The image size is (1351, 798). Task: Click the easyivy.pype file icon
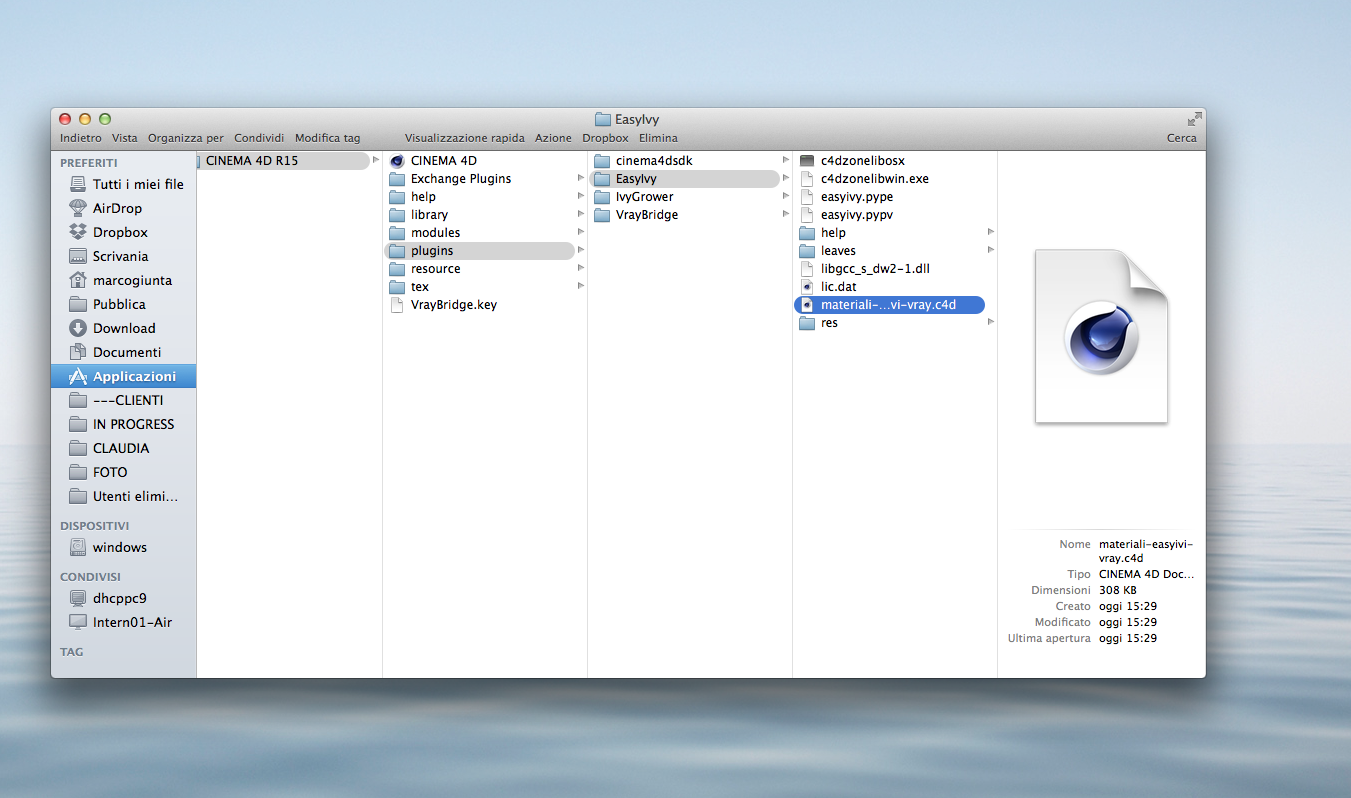click(x=808, y=197)
